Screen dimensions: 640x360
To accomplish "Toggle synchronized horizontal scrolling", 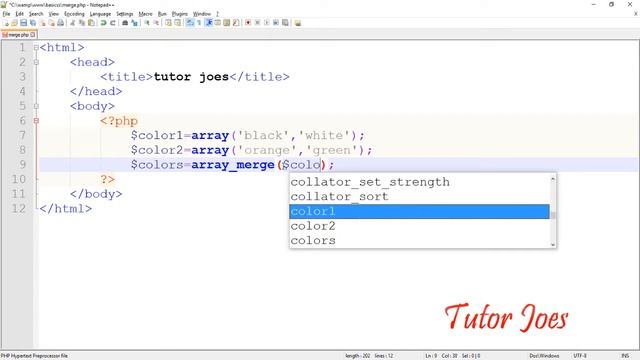I will (178, 23).
